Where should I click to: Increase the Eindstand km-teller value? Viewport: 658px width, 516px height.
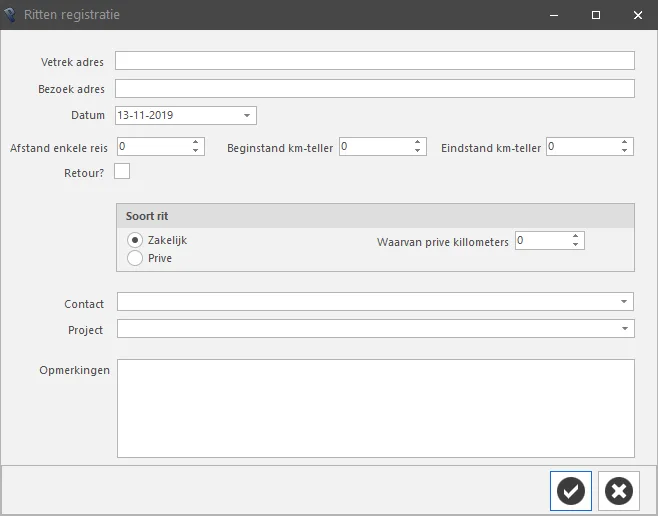click(624, 143)
